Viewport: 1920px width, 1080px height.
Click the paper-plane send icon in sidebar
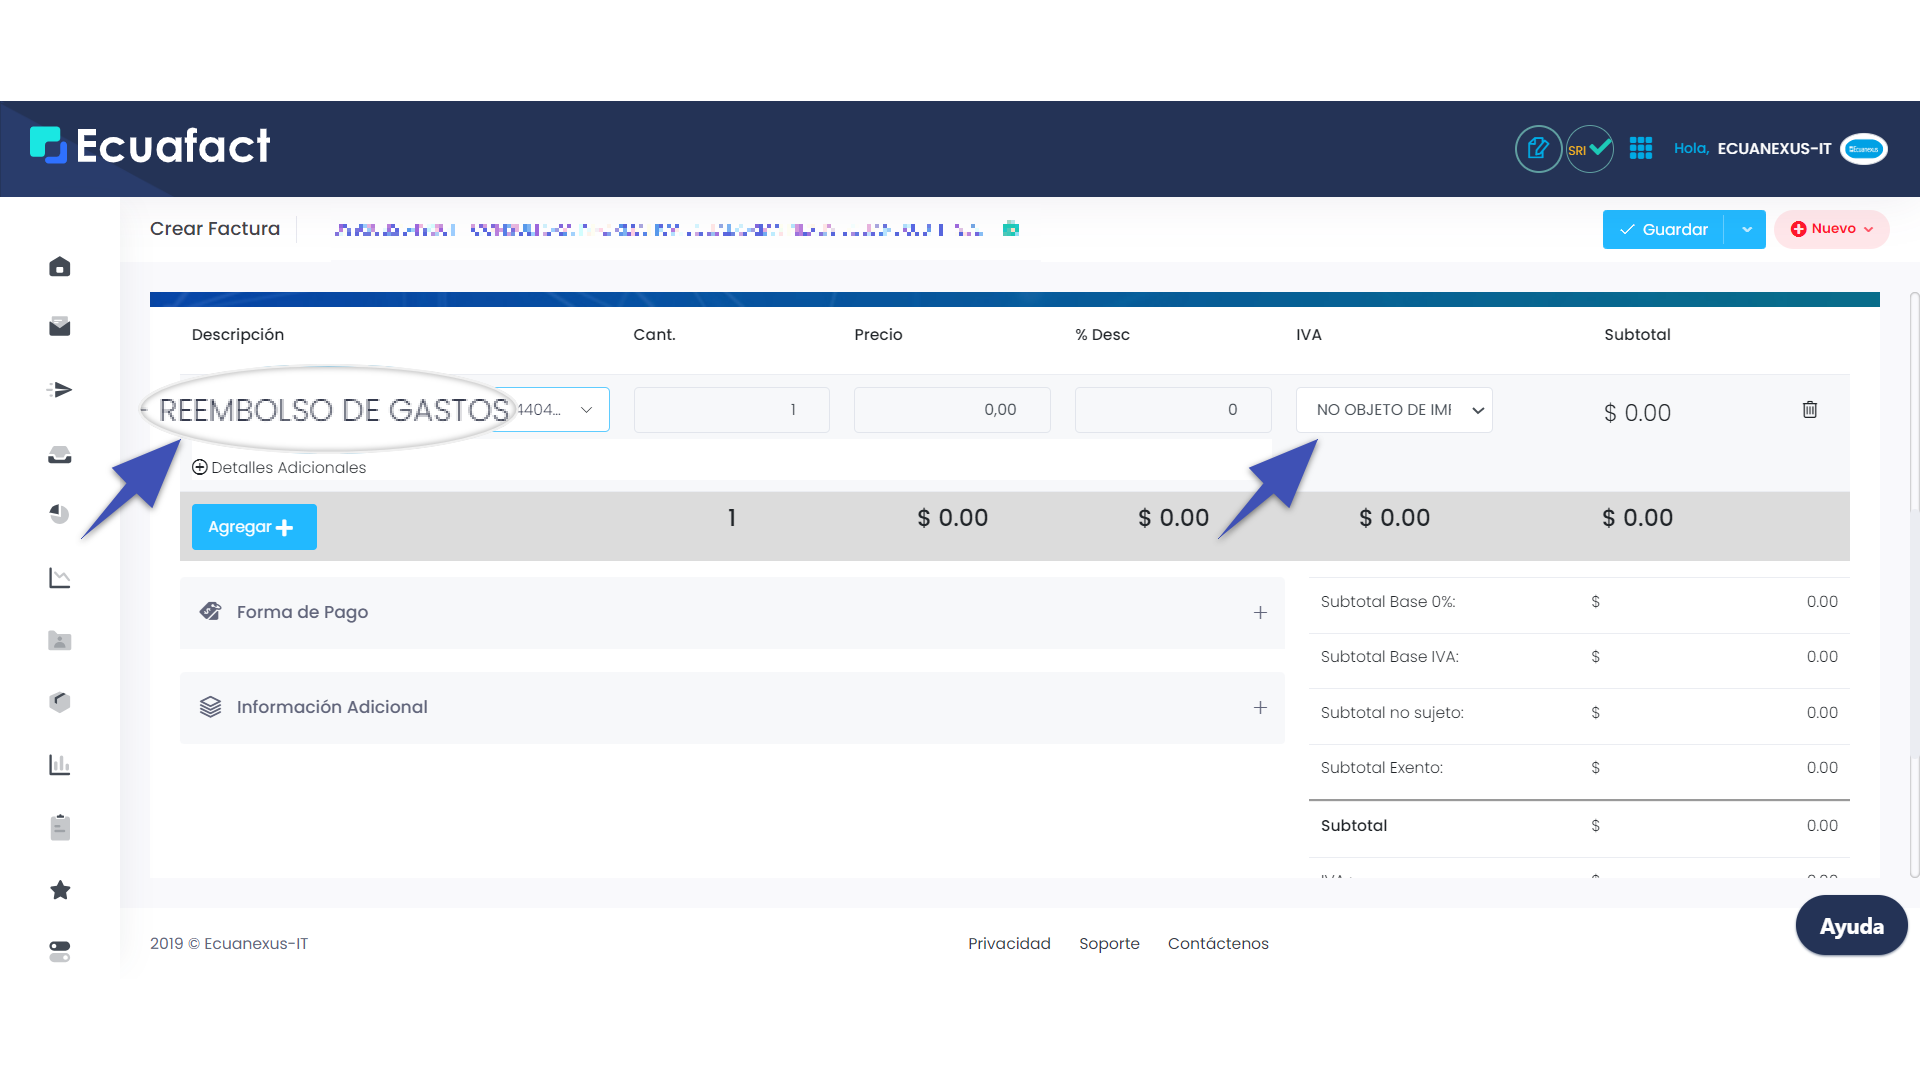(60, 390)
